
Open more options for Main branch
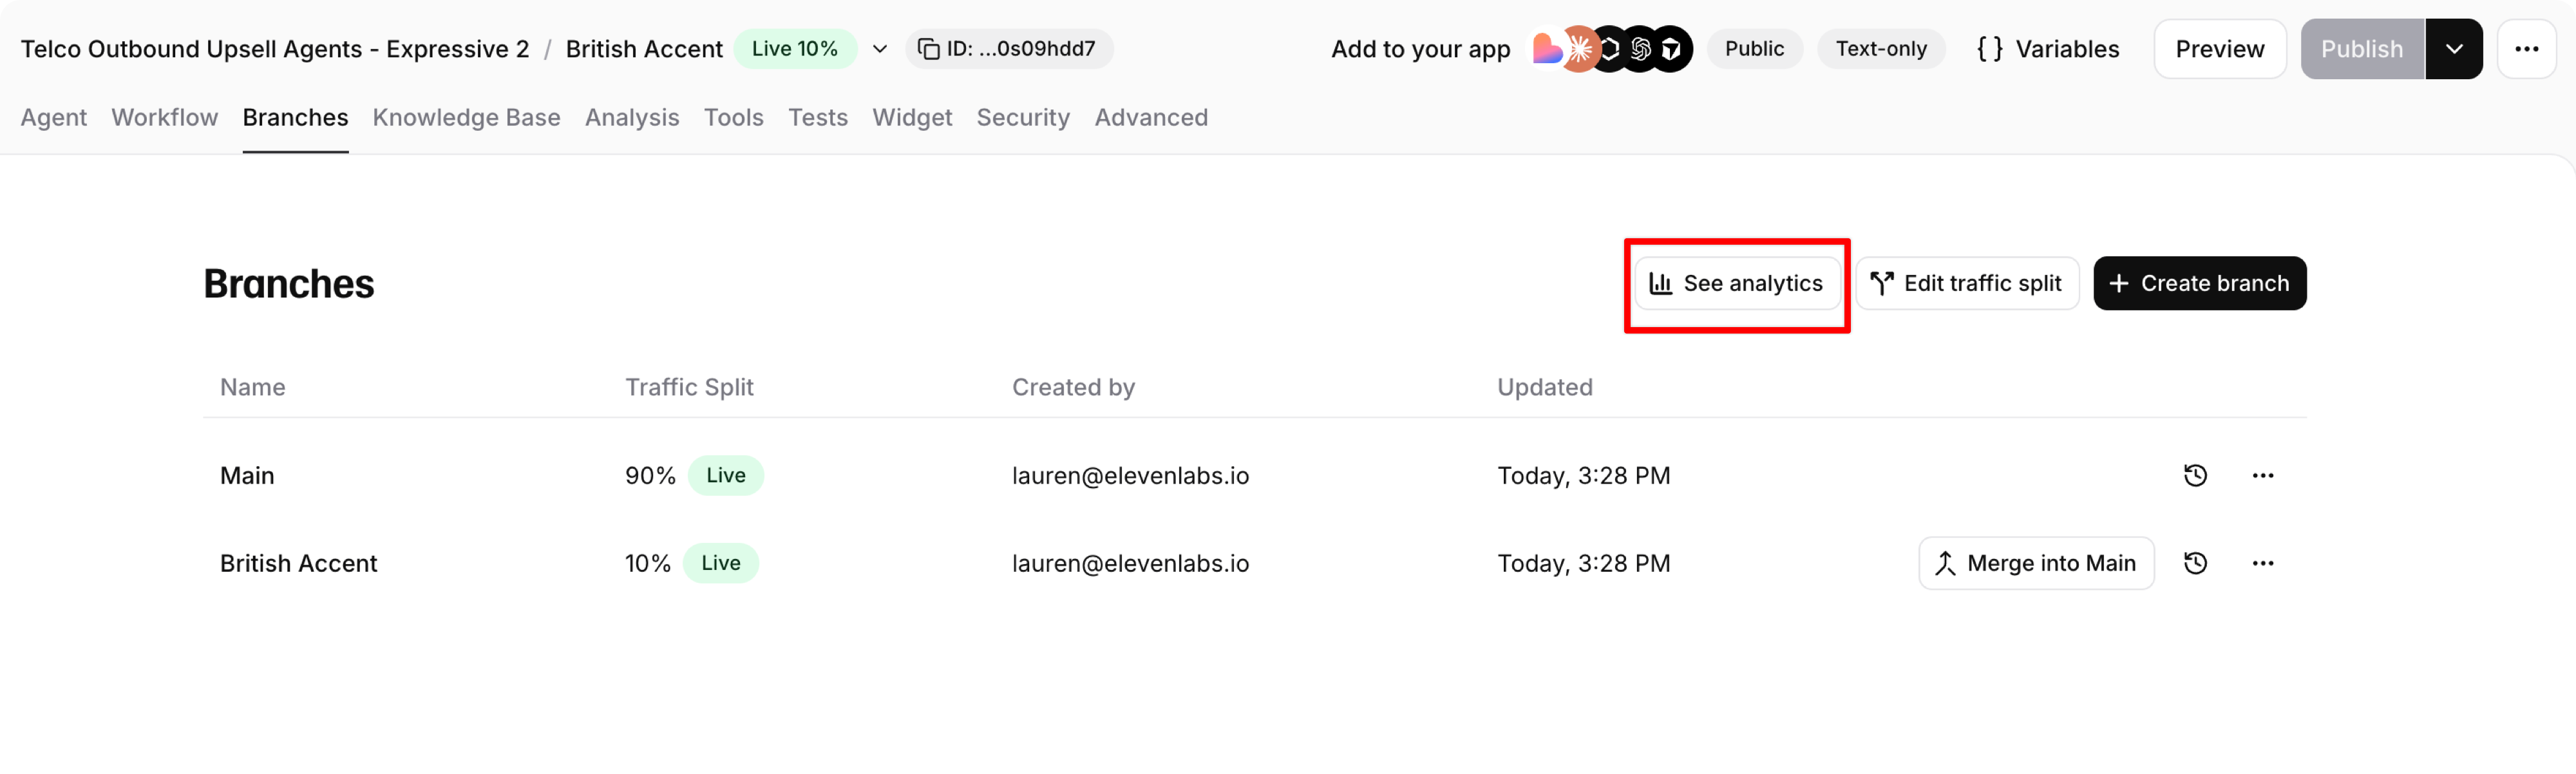(x=2262, y=475)
